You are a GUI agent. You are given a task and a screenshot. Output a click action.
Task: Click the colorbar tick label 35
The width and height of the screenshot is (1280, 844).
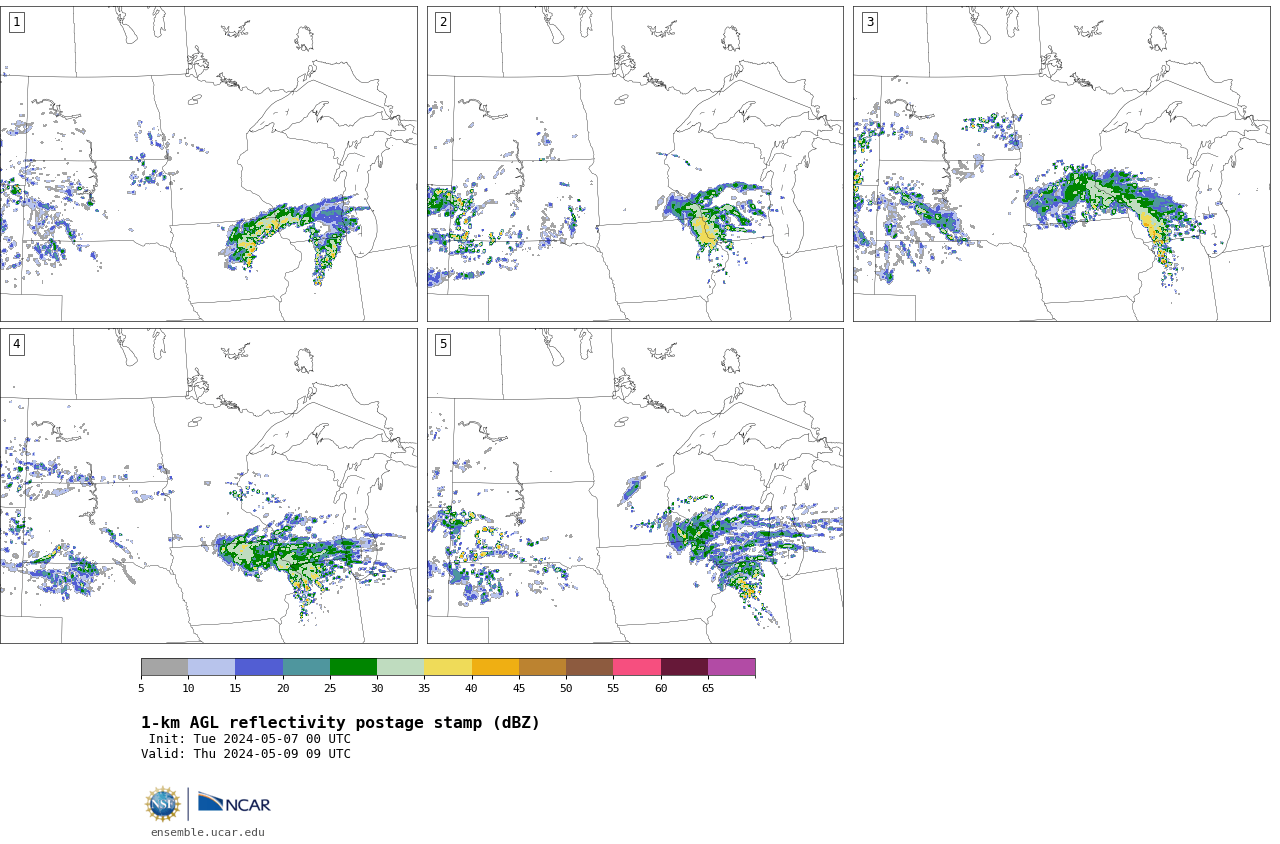click(x=424, y=688)
